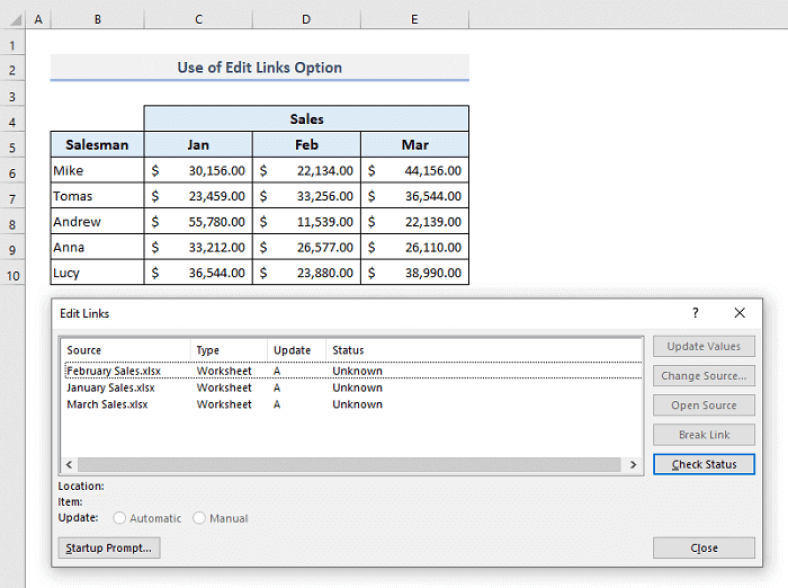The image size is (788, 588).
Task: Select the Automatic update radio button
Action: pos(120,518)
